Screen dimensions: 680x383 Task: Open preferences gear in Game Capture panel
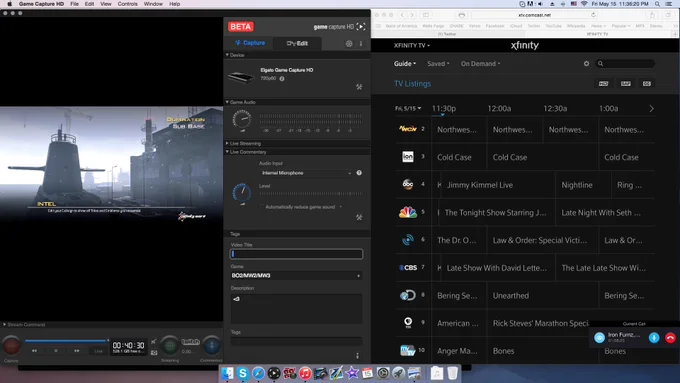[x=349, y=43]
